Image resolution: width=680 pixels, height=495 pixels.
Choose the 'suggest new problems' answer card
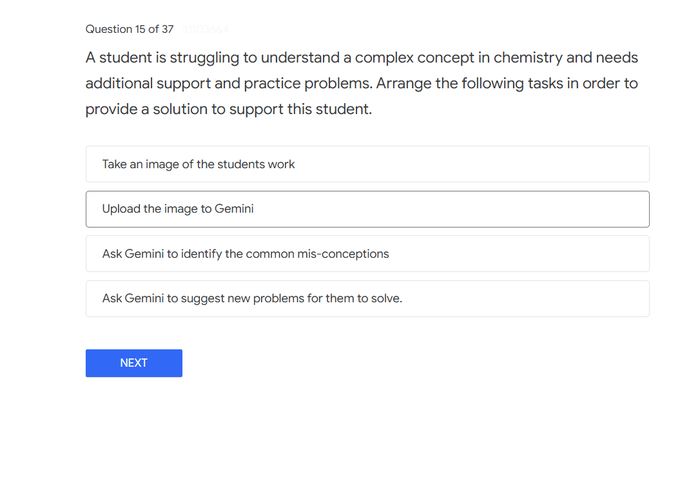click(x=367, y=298)
